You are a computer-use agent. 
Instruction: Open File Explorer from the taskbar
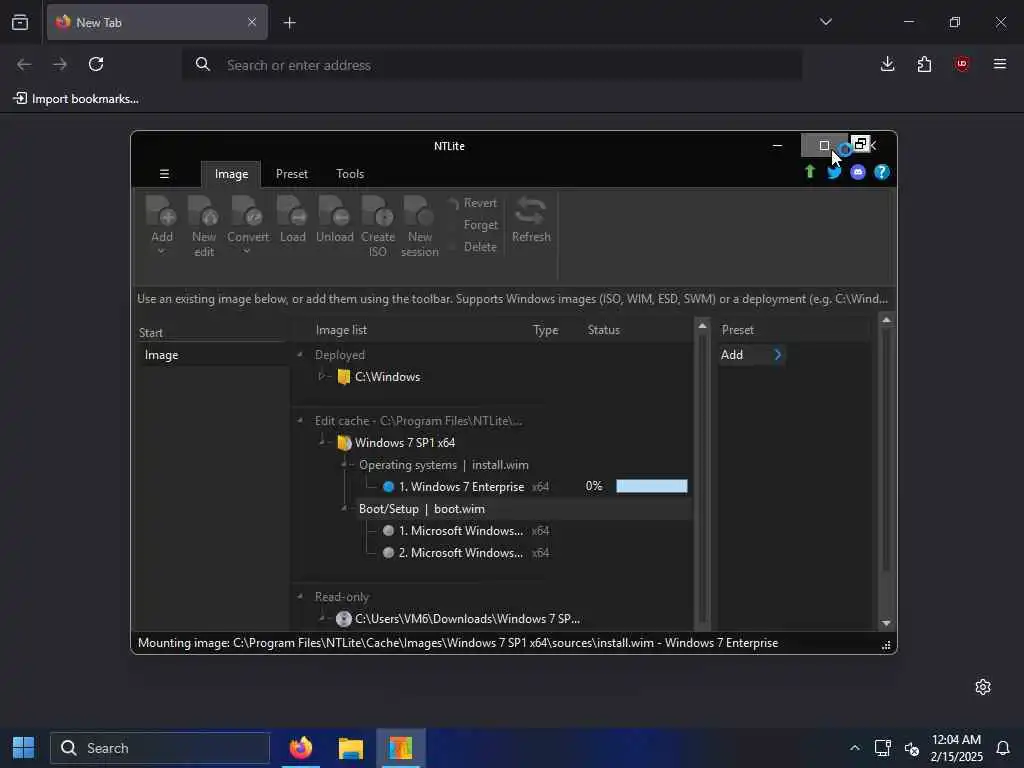(351, 748)
